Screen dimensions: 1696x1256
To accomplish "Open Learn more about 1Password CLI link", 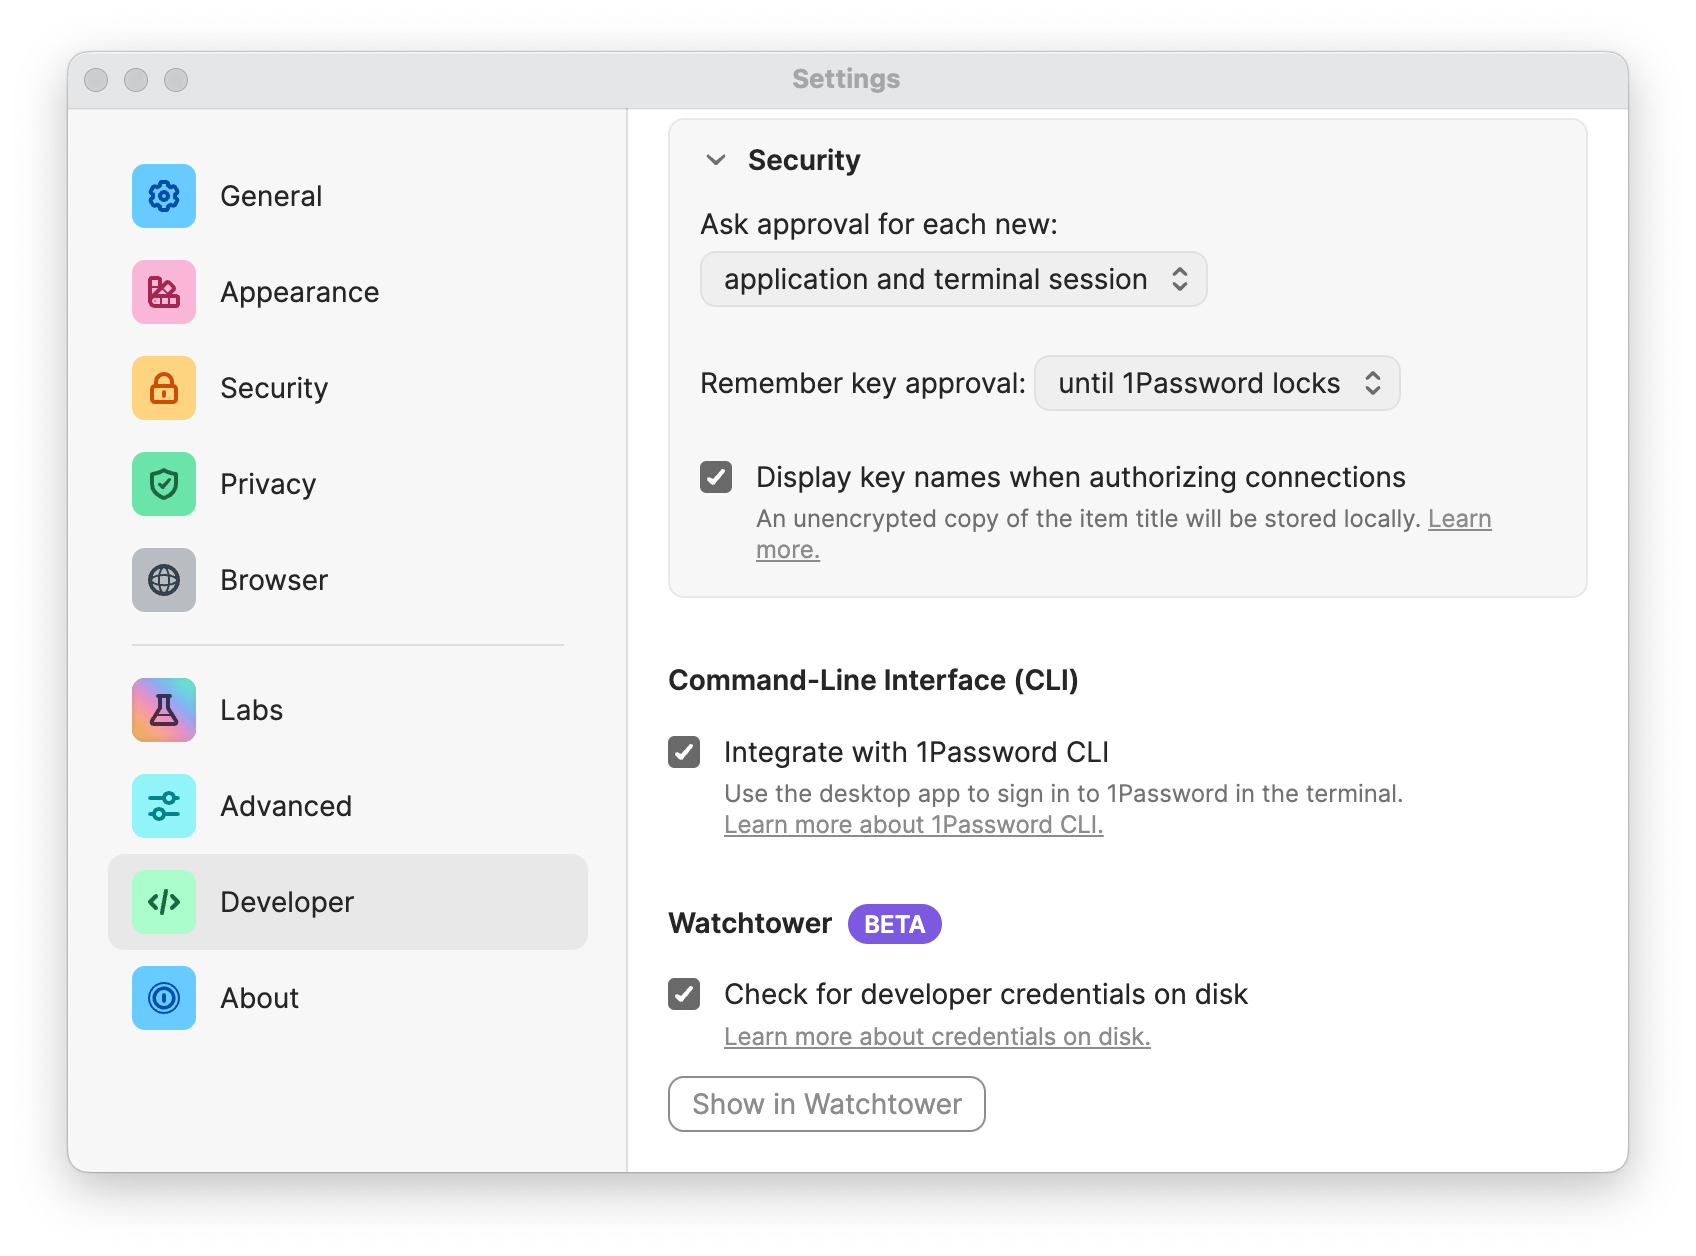I will click(x=913, y=825).
